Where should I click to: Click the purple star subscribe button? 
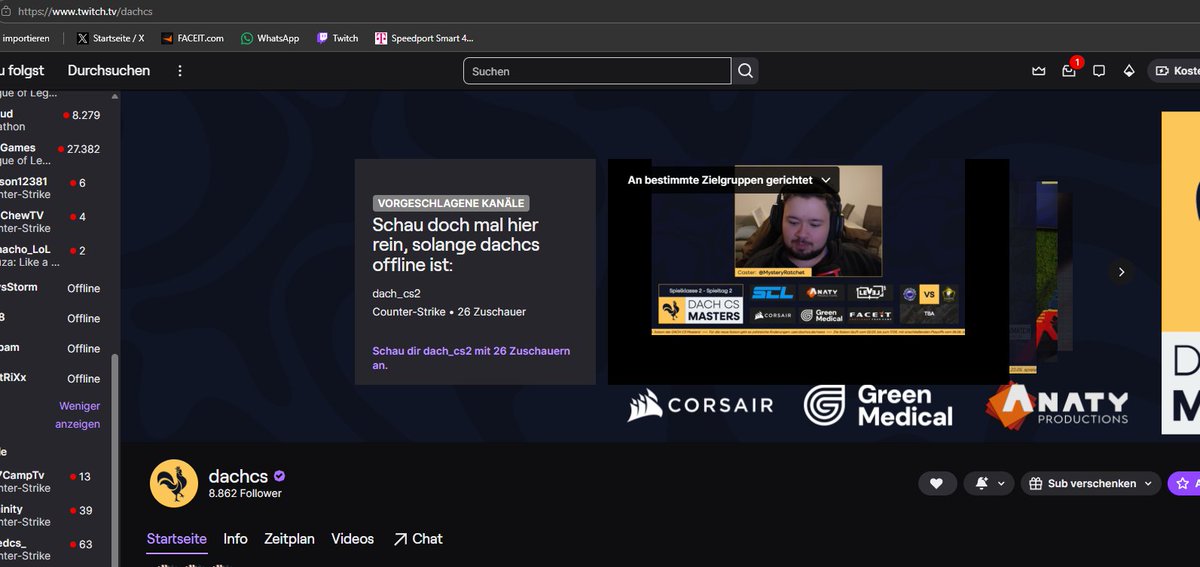(1184, 483)
